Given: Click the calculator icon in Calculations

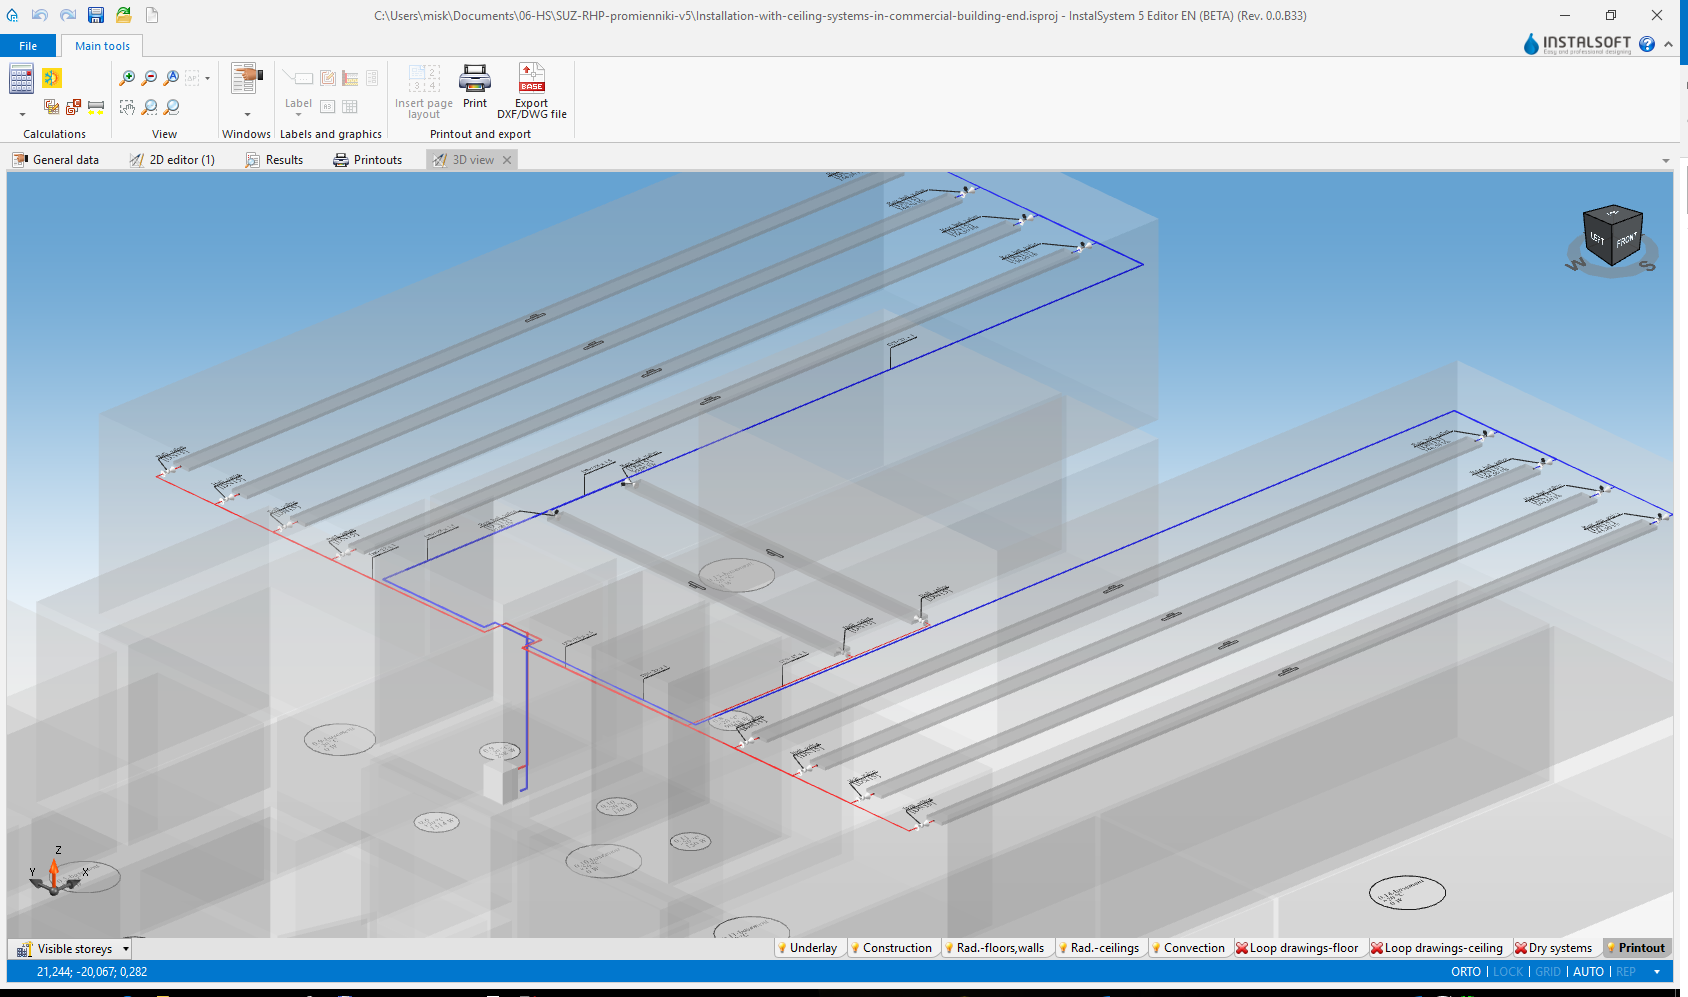Looking at the screenshot, I should coord(21,78).
